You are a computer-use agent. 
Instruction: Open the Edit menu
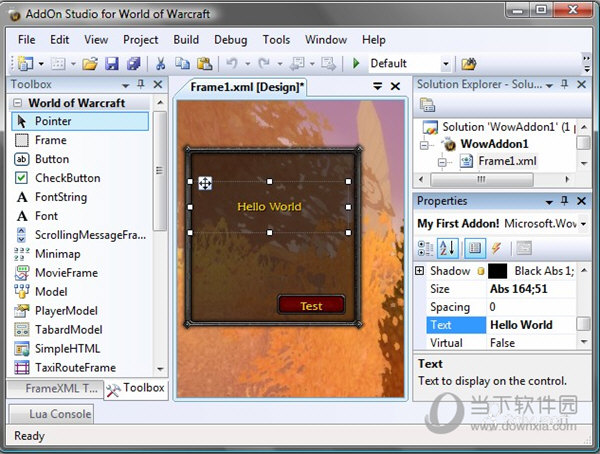click(x=59, y=40)
